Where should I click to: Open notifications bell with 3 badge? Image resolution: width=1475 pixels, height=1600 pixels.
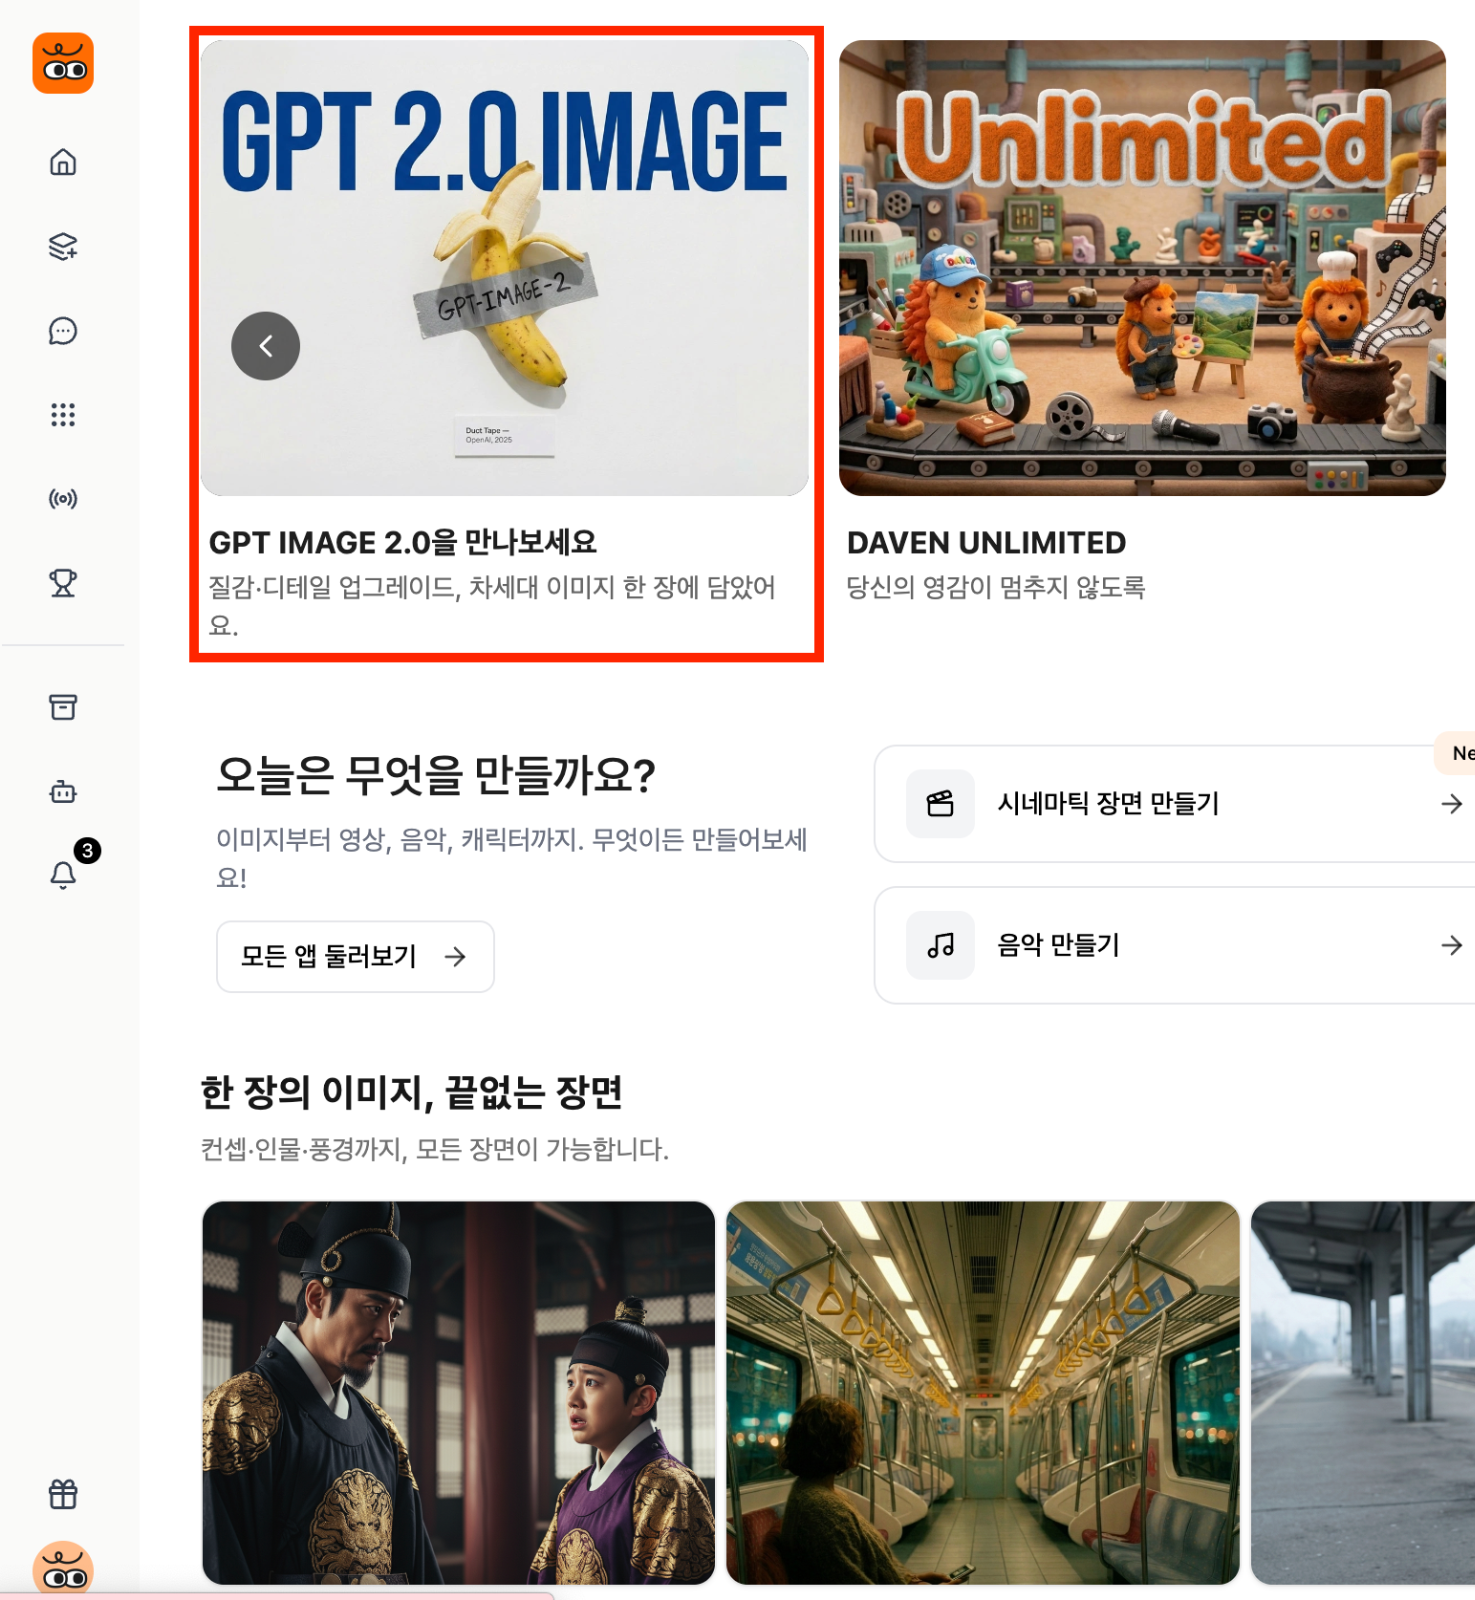[x=63, y=875]
